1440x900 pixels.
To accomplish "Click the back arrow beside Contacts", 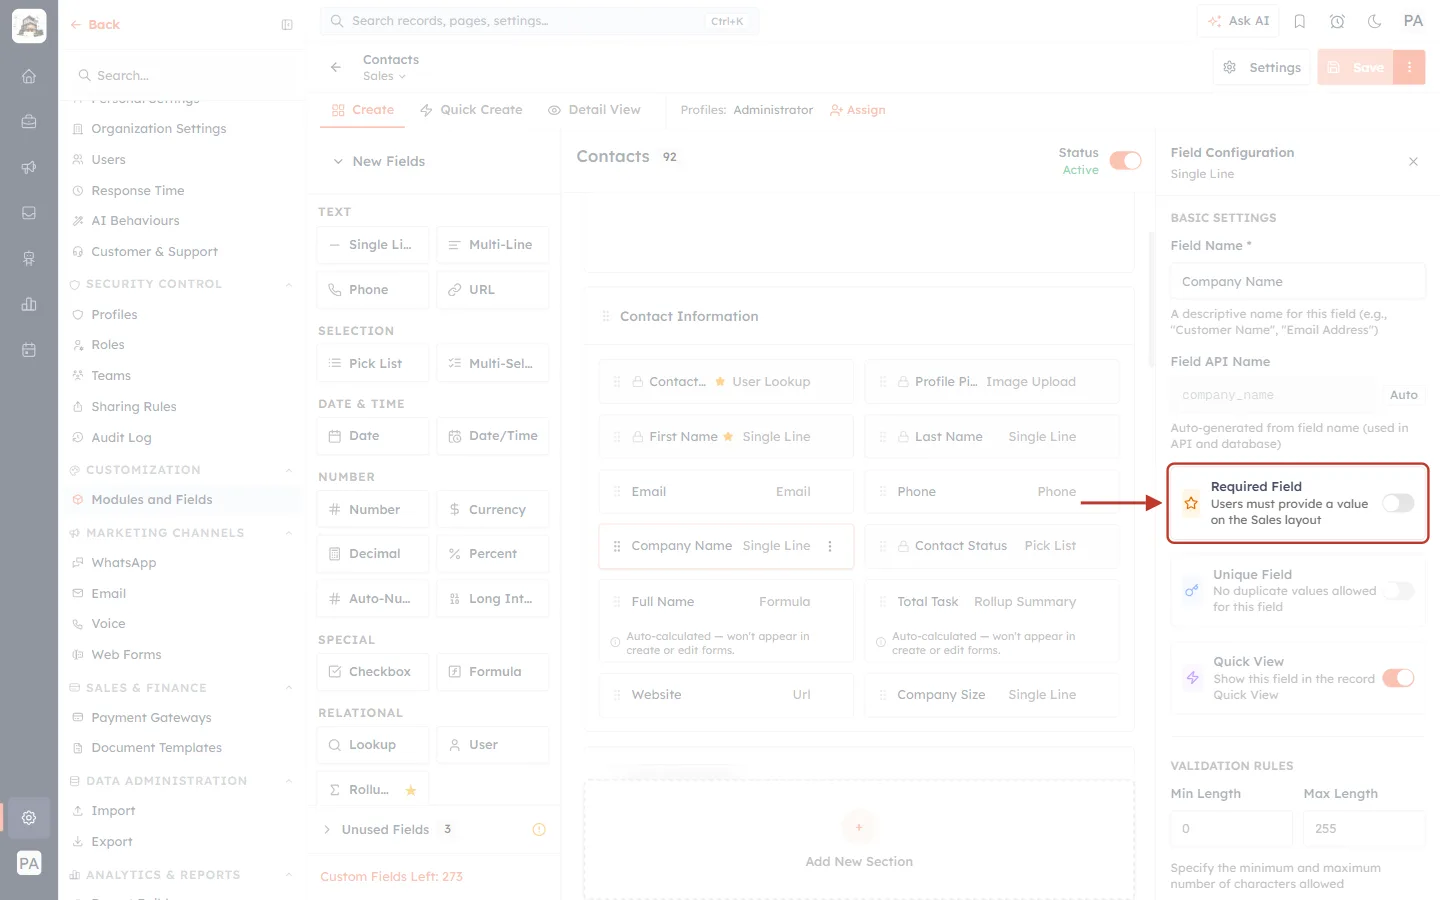I will [x=336, y=67].
